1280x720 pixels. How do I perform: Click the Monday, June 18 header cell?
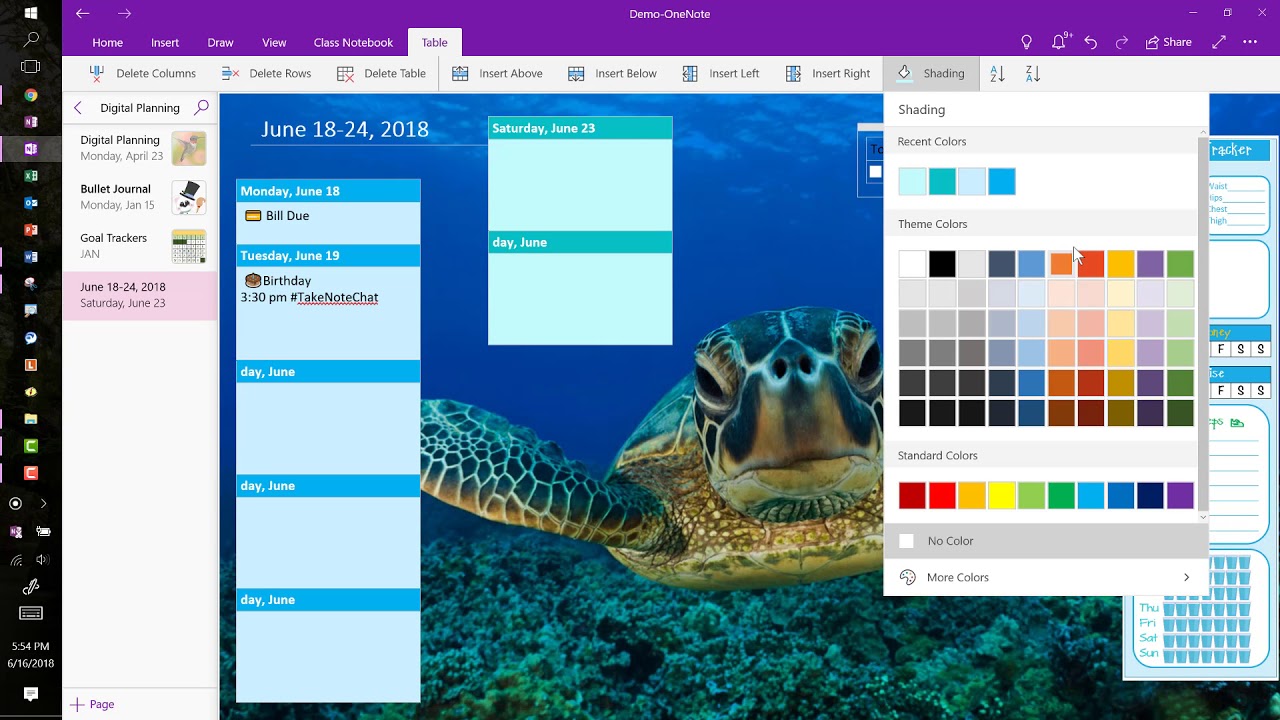328,191
